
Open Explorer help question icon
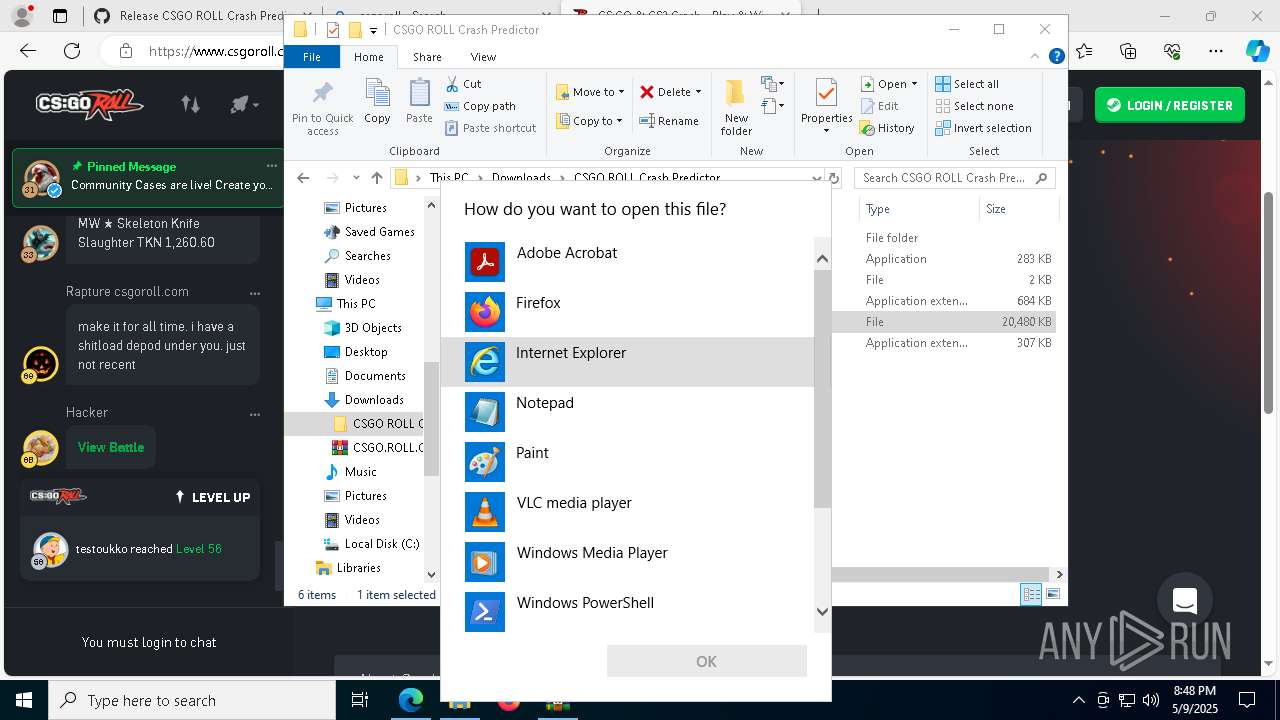pos(1056,57)
